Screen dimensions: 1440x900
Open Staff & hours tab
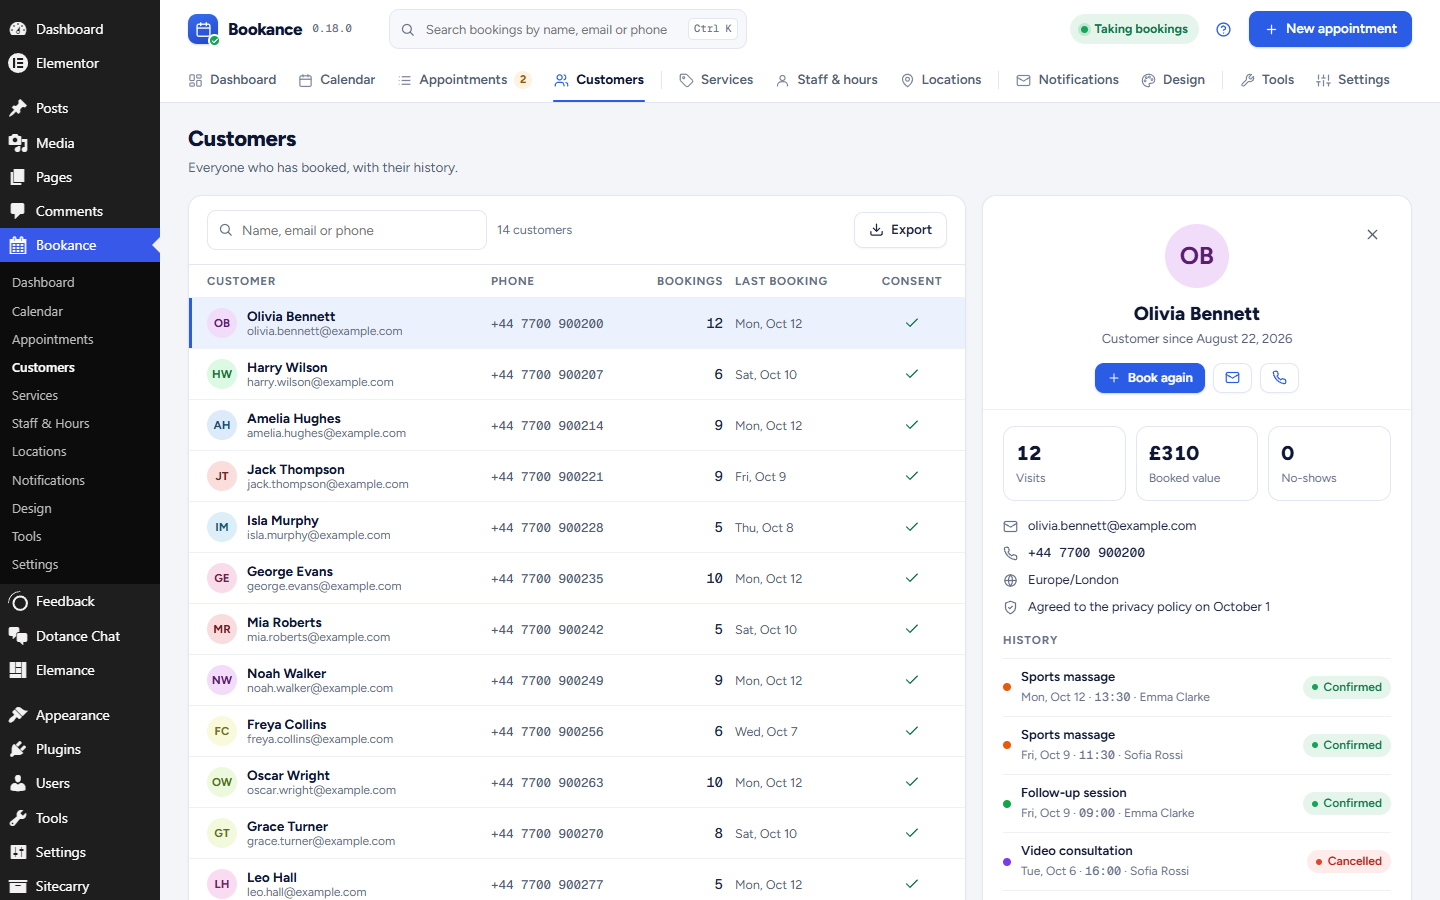827,80
